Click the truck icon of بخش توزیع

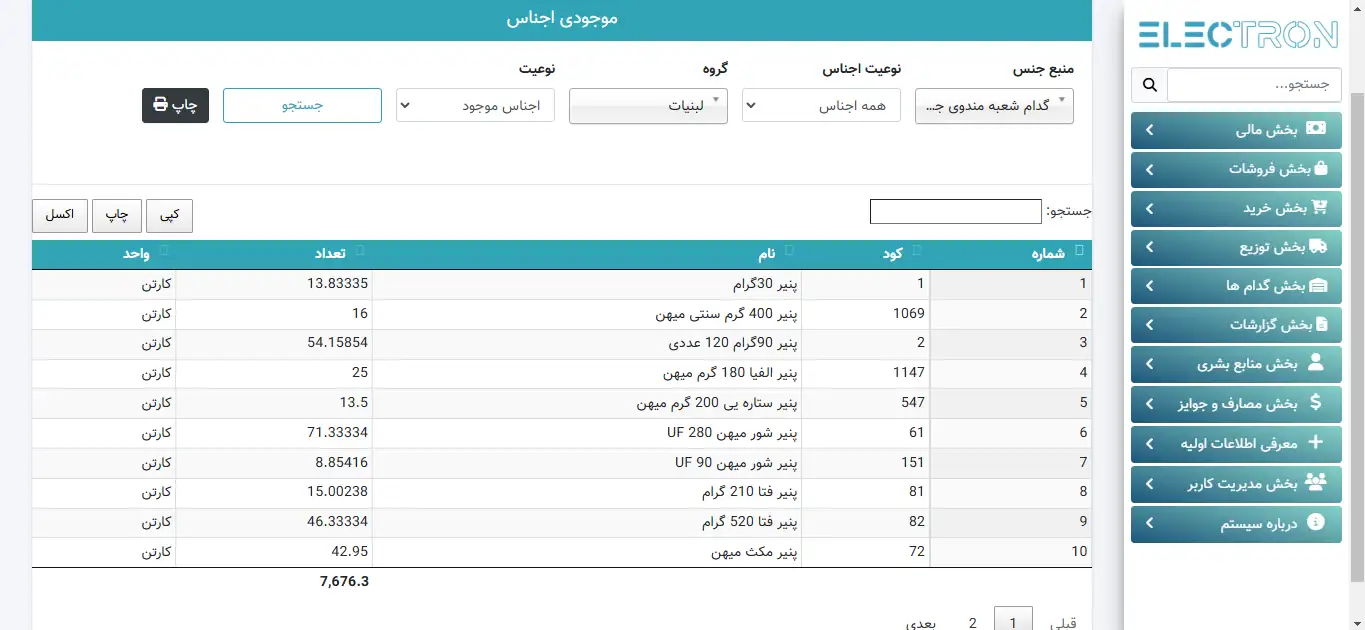[1318, 246]
